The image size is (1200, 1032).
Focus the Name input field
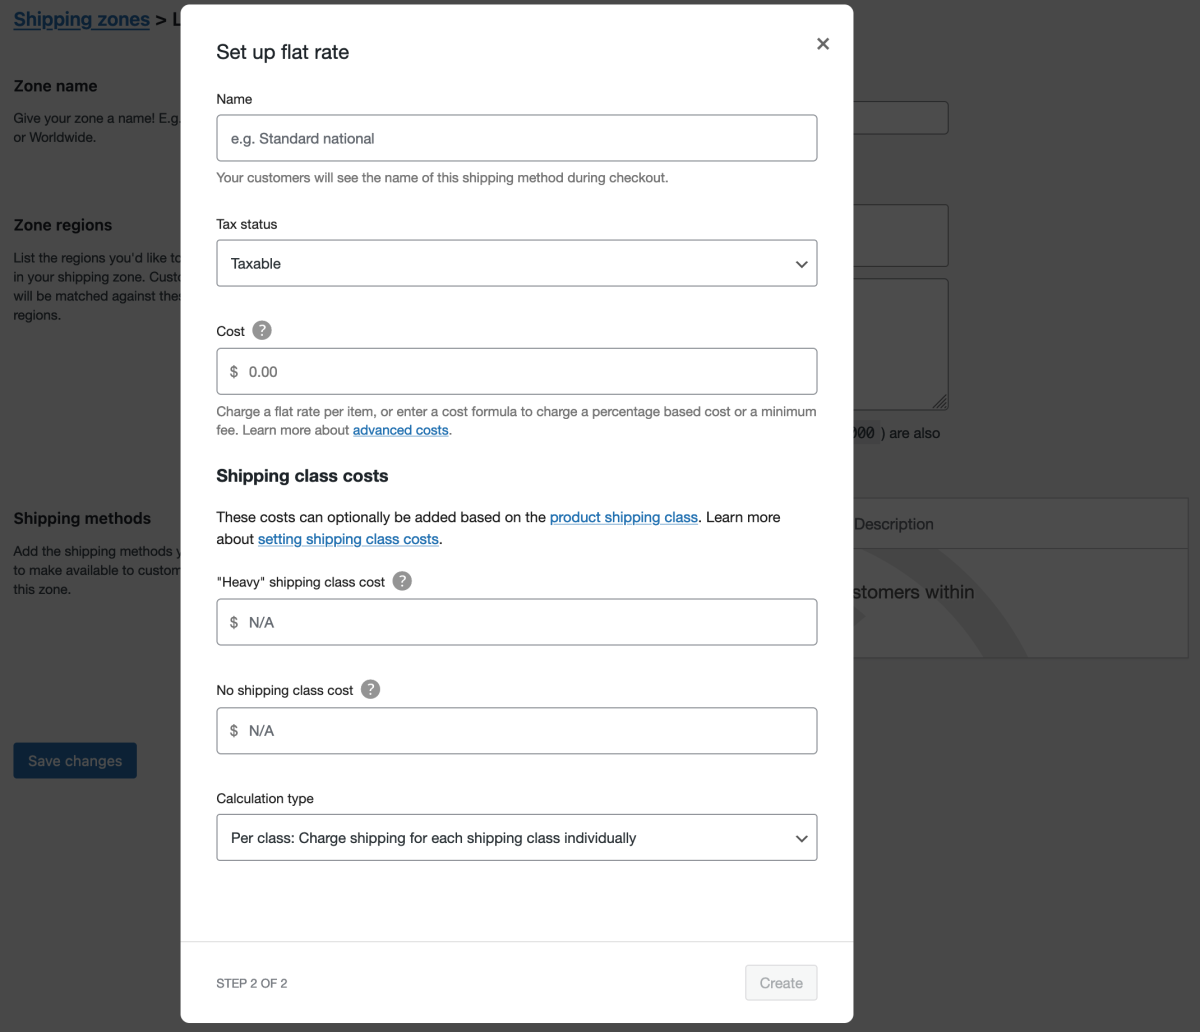tap(516, 137)
